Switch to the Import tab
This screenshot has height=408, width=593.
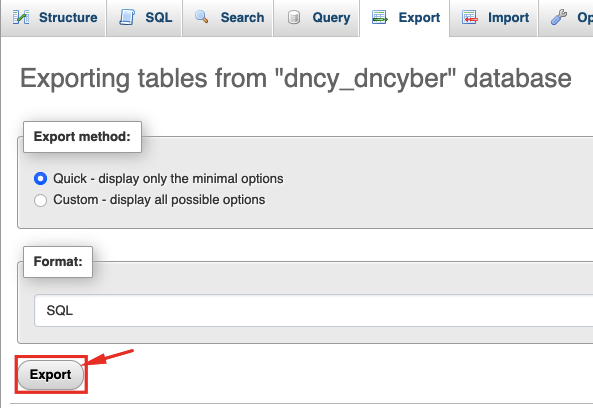(494, 18)
